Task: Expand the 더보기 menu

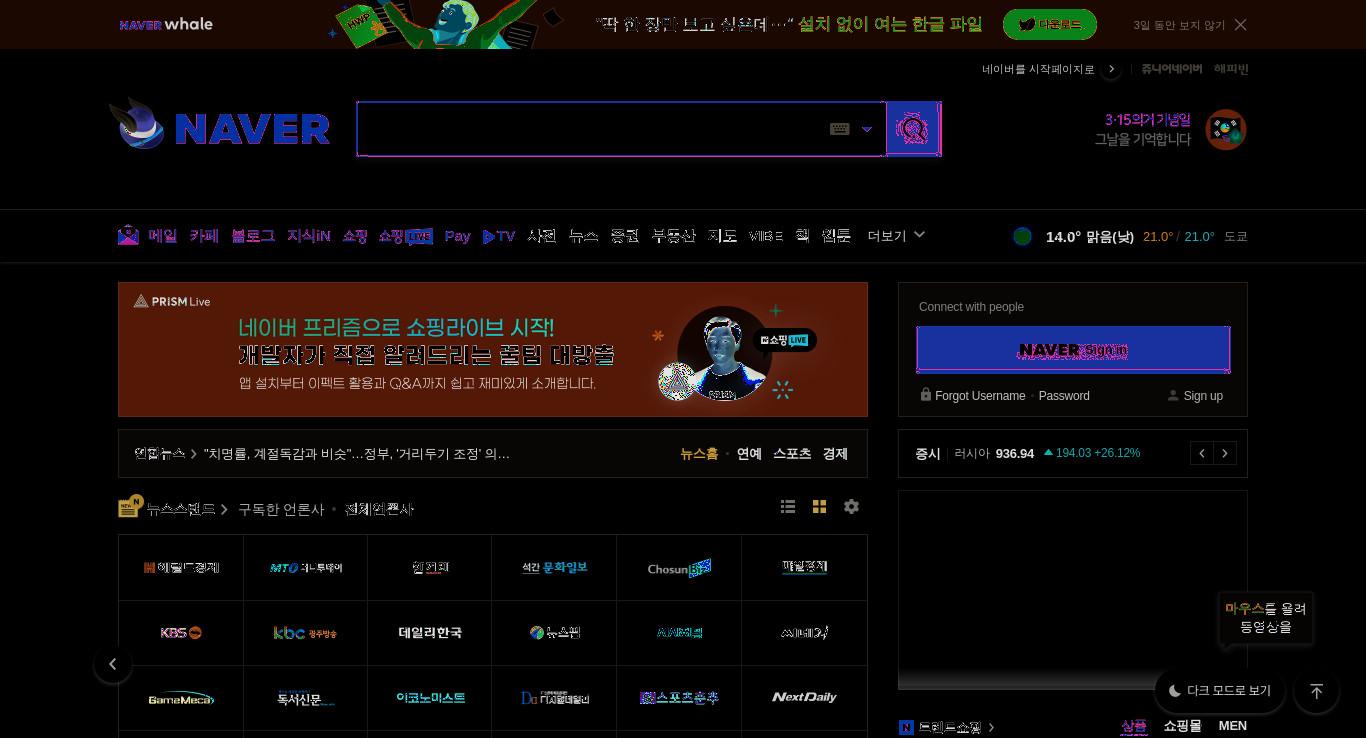Action: click(896, 236)
